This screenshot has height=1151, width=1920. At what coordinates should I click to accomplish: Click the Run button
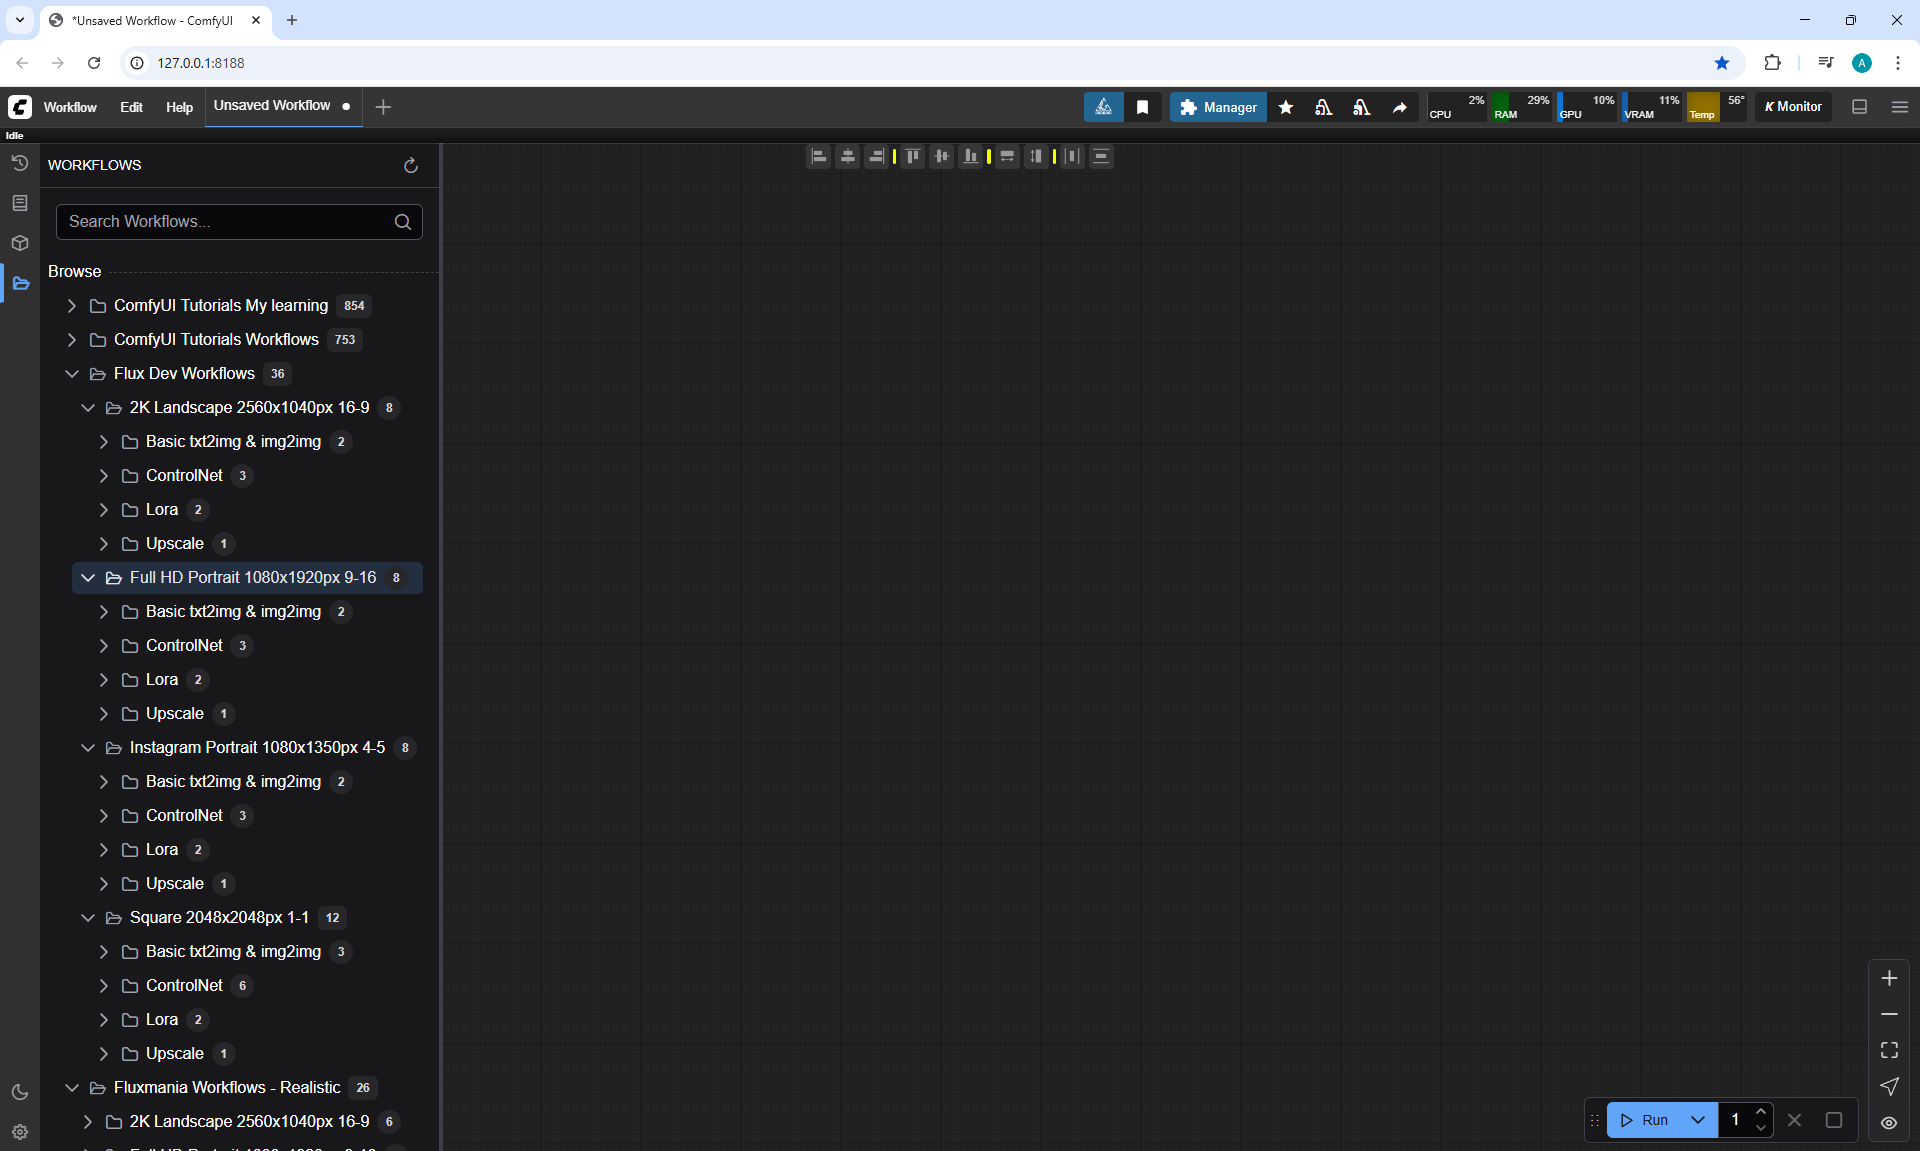pyautogui.click(x=1645, y=1120)
